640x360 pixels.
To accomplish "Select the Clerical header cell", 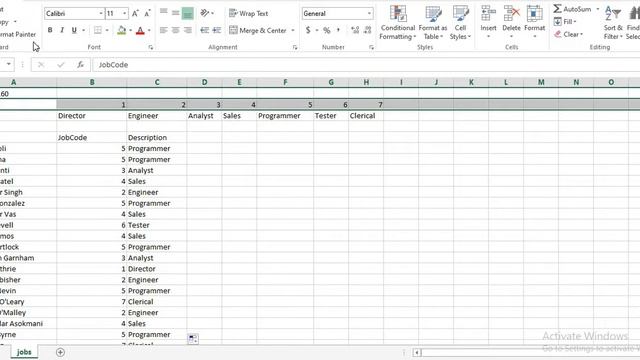I will pyautogui.click(x=366, y=116).
